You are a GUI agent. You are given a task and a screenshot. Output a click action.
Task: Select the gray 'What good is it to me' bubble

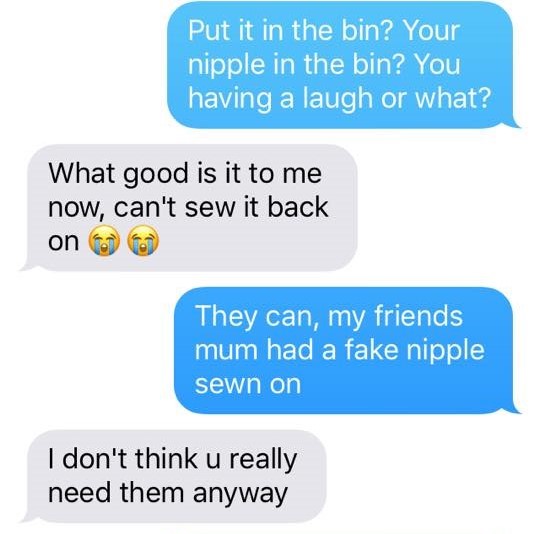[x=189, y=207]
